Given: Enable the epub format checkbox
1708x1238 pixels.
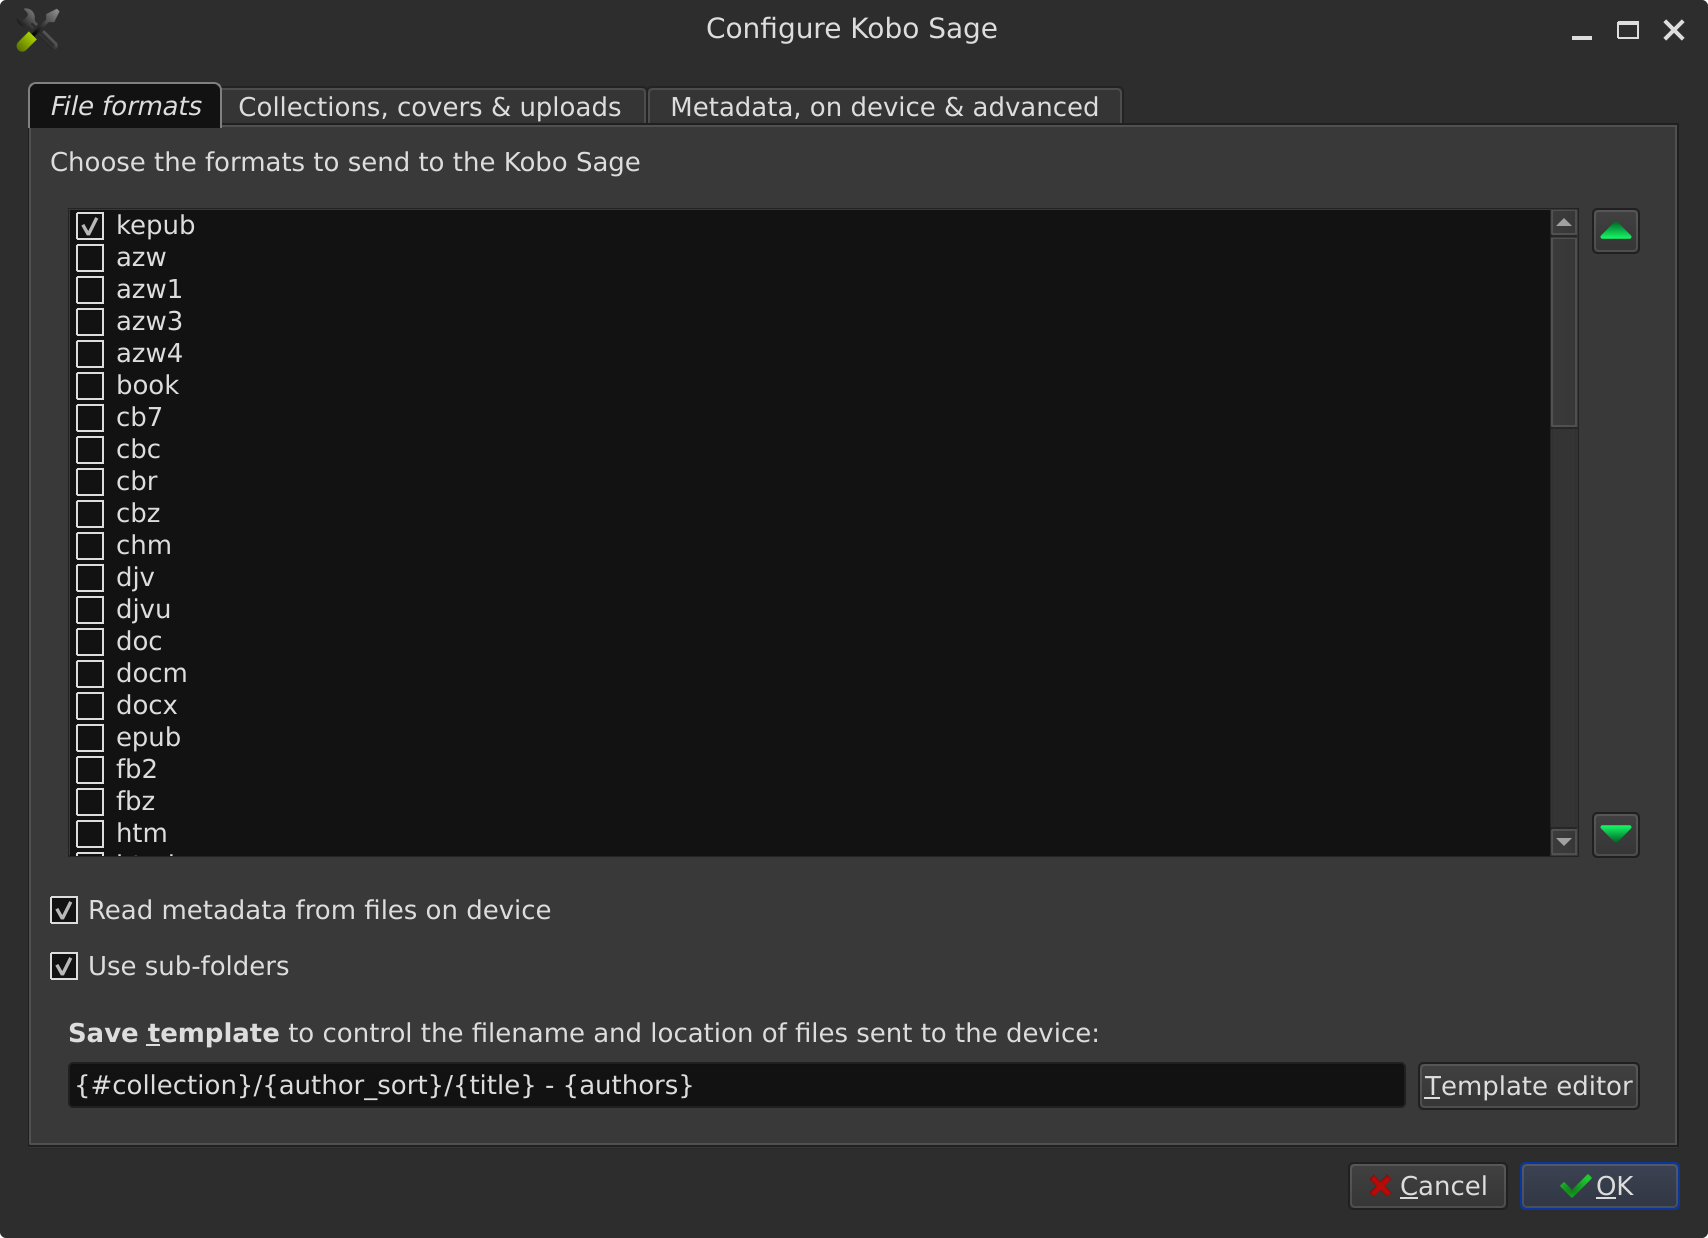Looking at the screenshot, I should point(90,738).
